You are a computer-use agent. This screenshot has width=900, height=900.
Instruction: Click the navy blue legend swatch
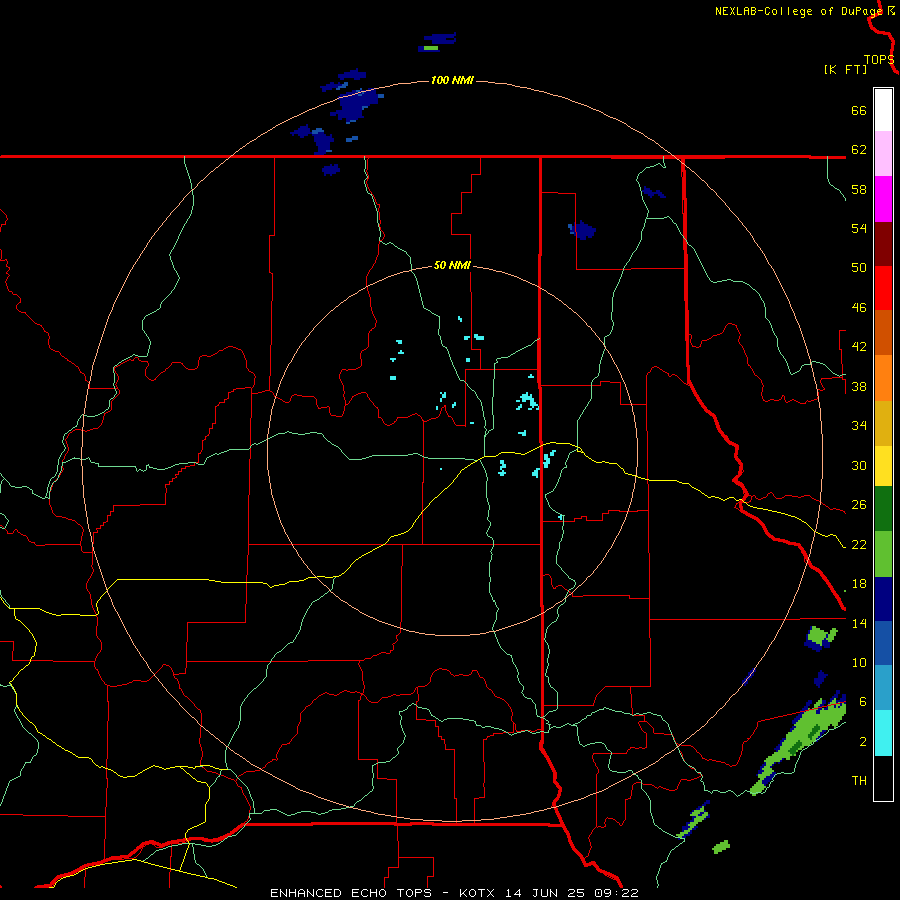pos(883,599)
